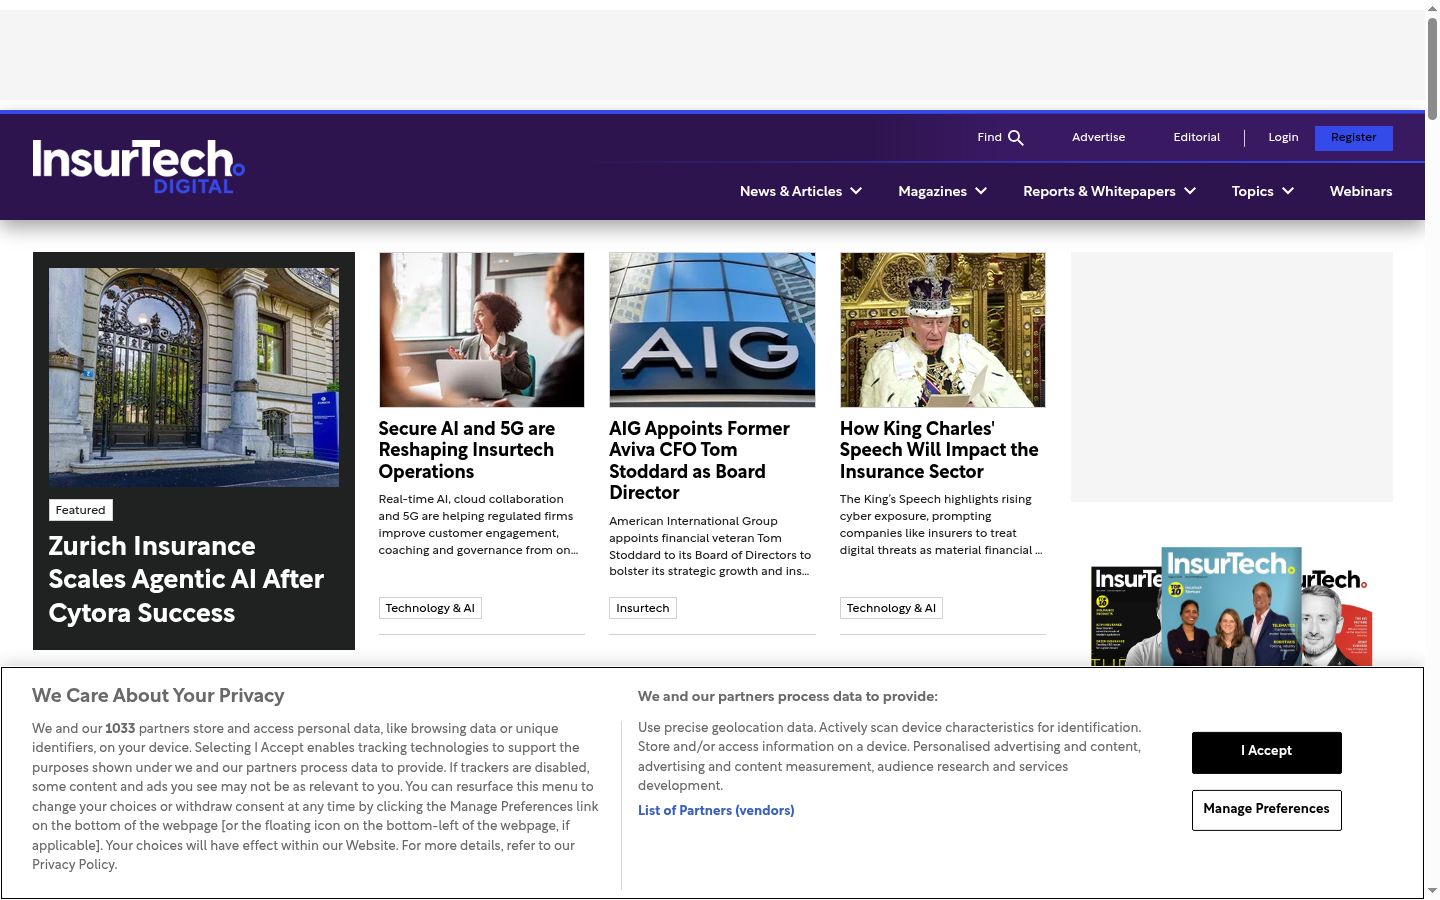1440x900 pixels.
Task: Open the AIG sign article thumbnail
Action: coord(712,330)
